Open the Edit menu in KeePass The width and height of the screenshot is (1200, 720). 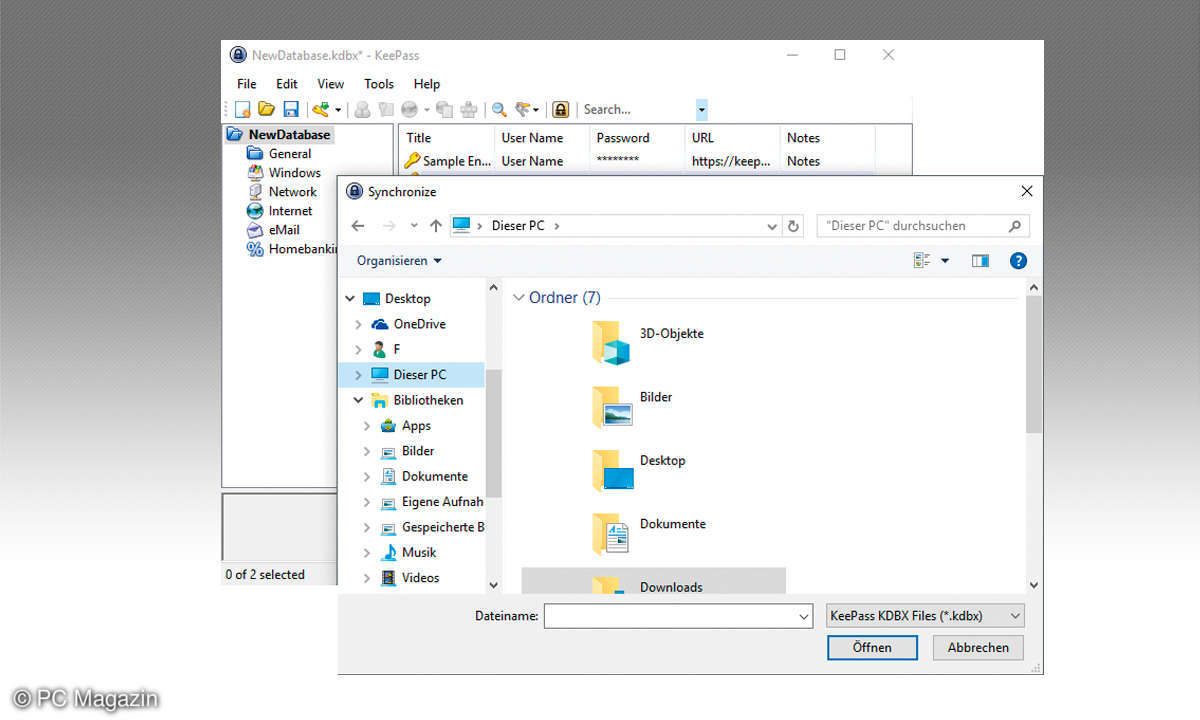287,84
